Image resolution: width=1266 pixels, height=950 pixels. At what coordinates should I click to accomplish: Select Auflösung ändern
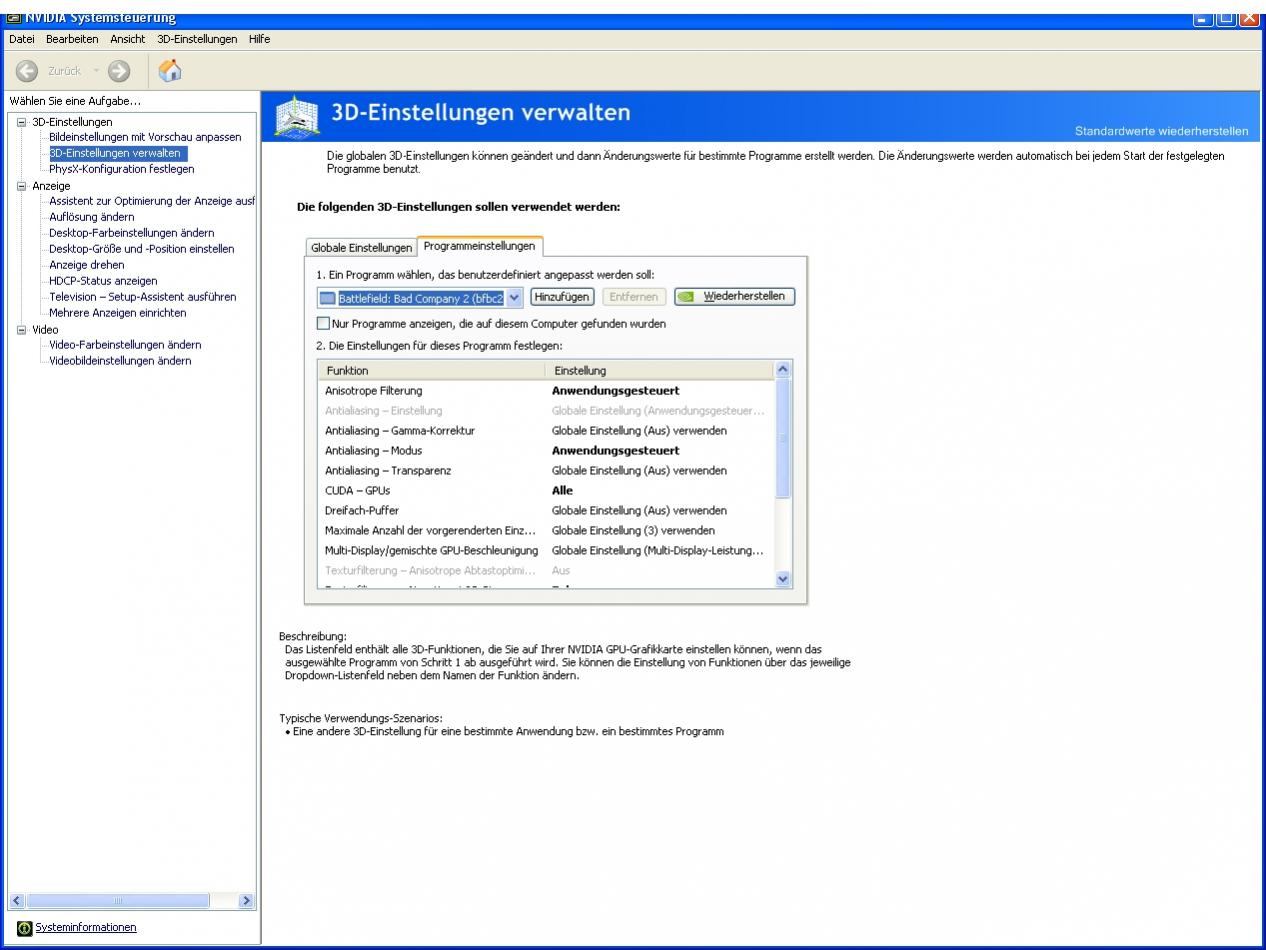91,217
